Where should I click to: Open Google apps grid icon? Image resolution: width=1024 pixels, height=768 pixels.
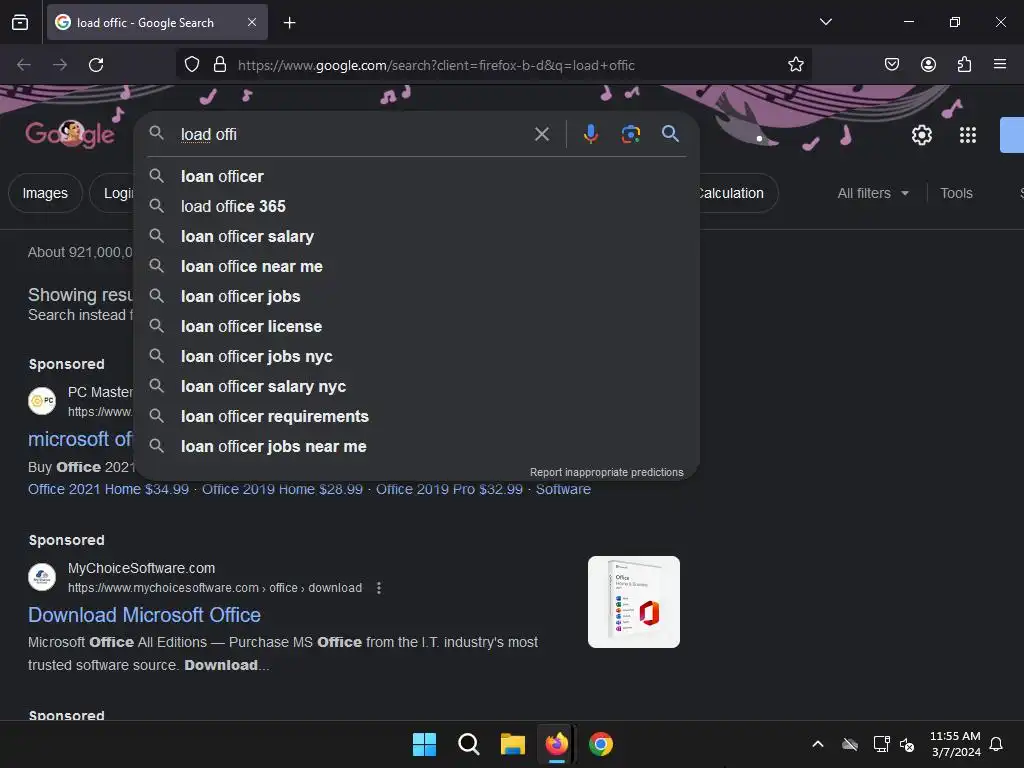click(967, 135)
